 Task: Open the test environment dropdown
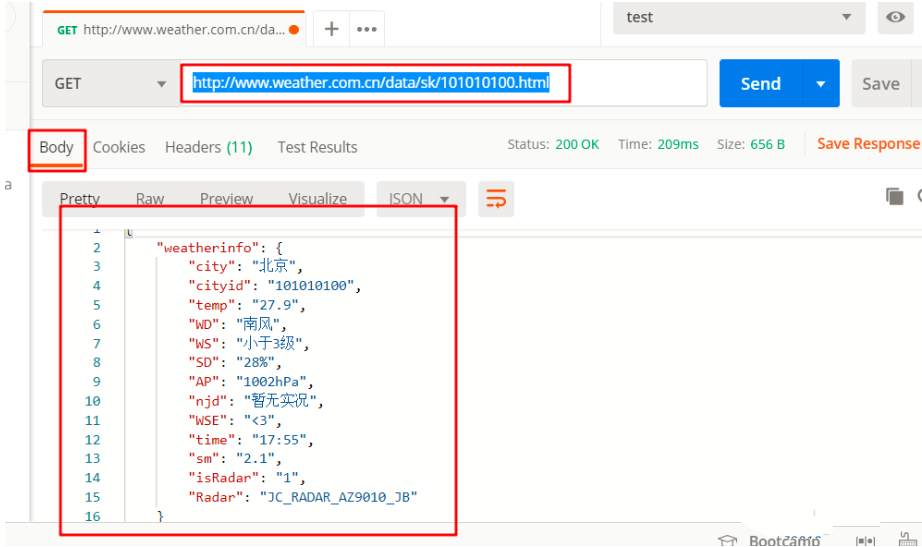pos(739,17)
